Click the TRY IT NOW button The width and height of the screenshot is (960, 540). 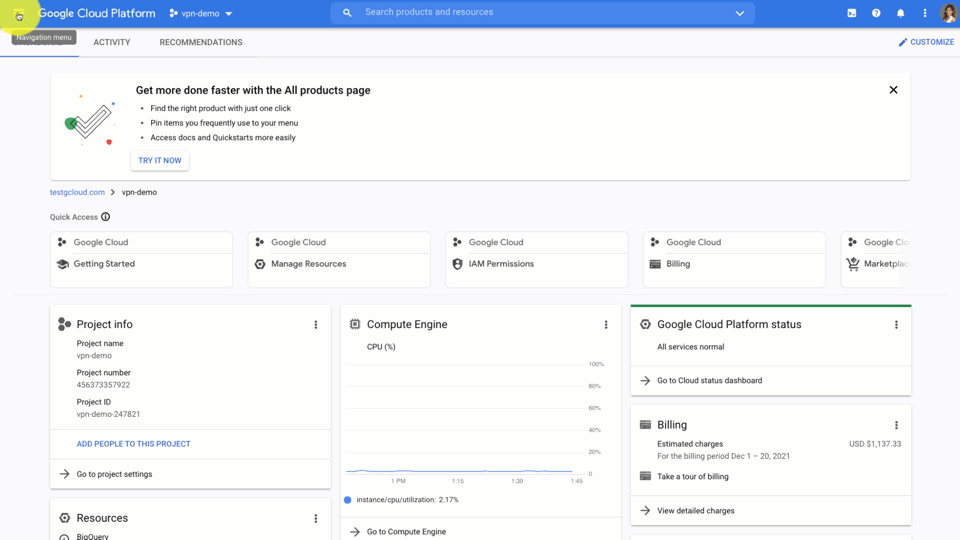160,161
